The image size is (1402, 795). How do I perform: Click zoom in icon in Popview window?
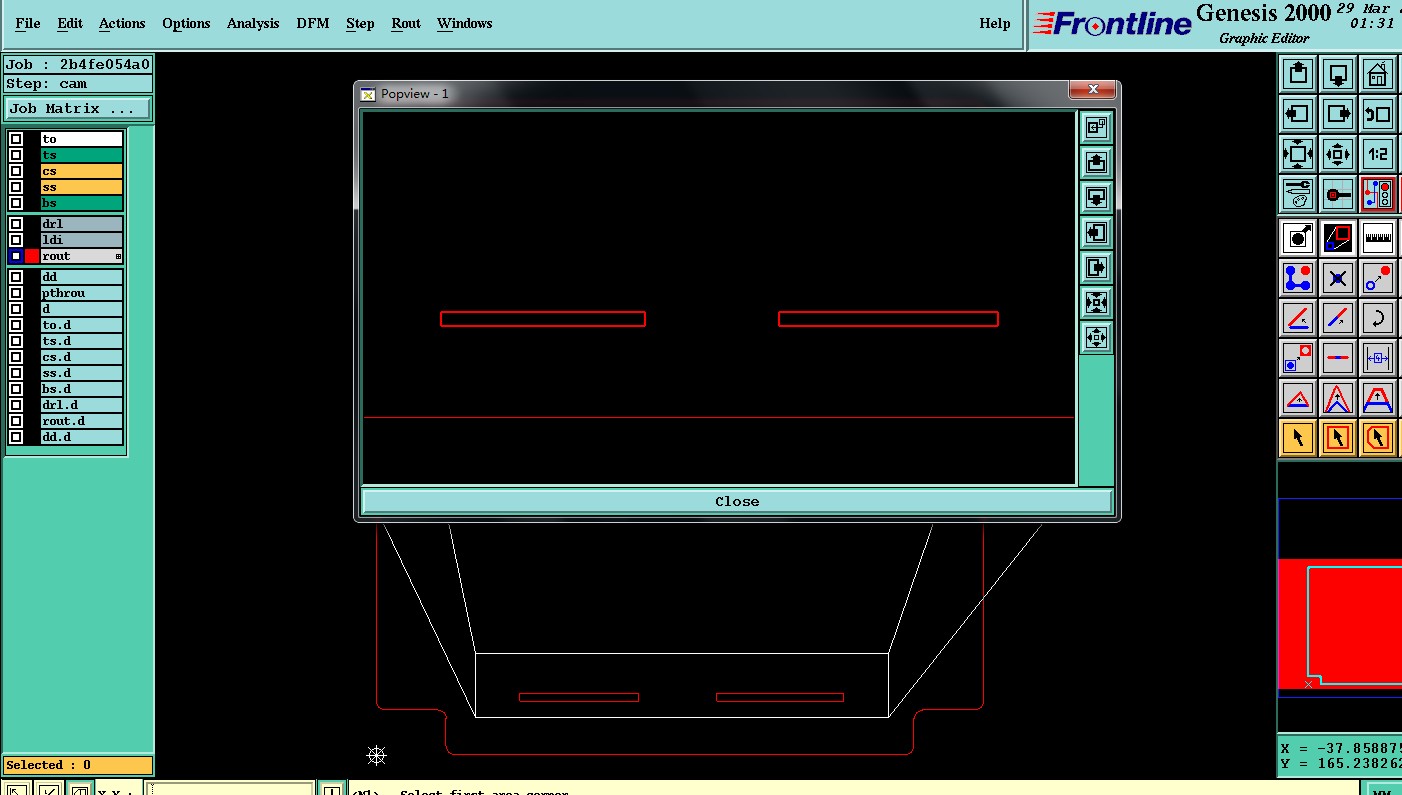point(1096,302)
